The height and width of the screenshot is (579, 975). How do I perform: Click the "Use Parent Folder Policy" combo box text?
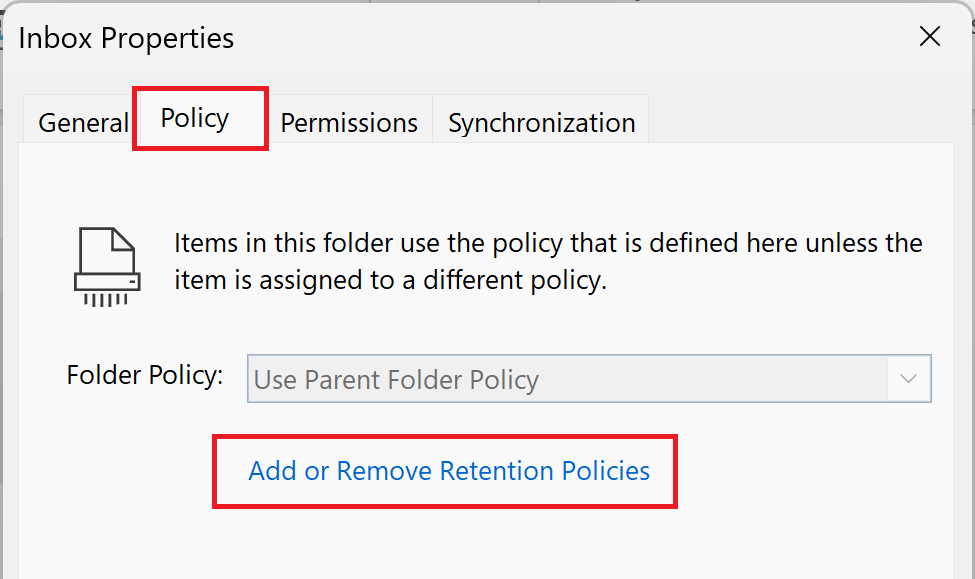(396, 380)
